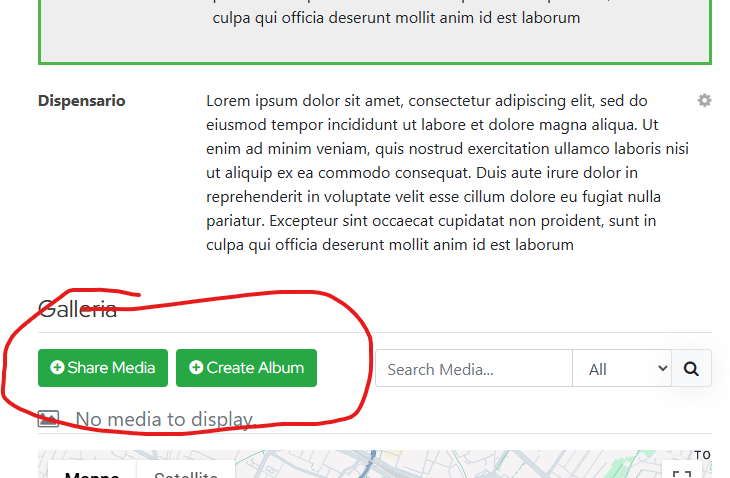Click the Dispensario field label
730x478 pixels.
point(82,101)
